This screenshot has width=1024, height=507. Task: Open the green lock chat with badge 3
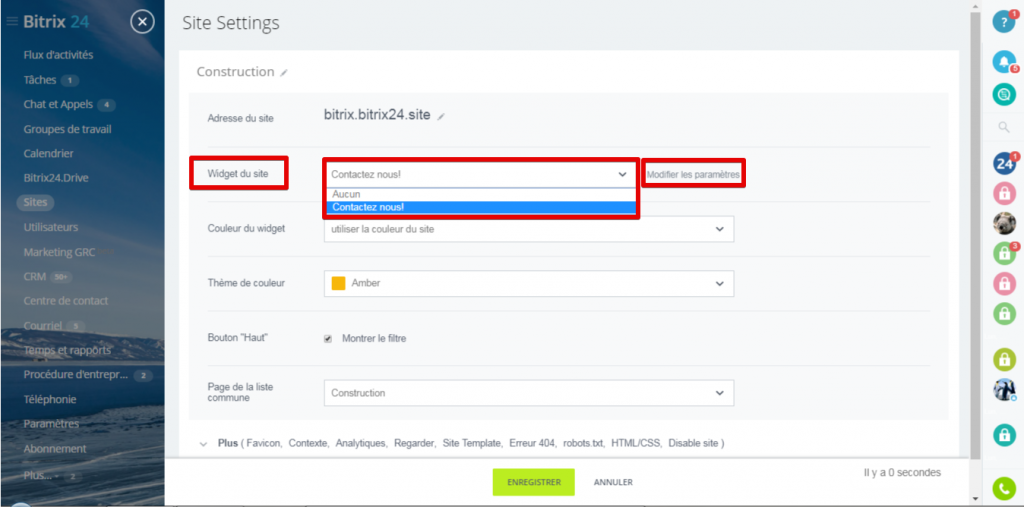tap(1004, 254)
